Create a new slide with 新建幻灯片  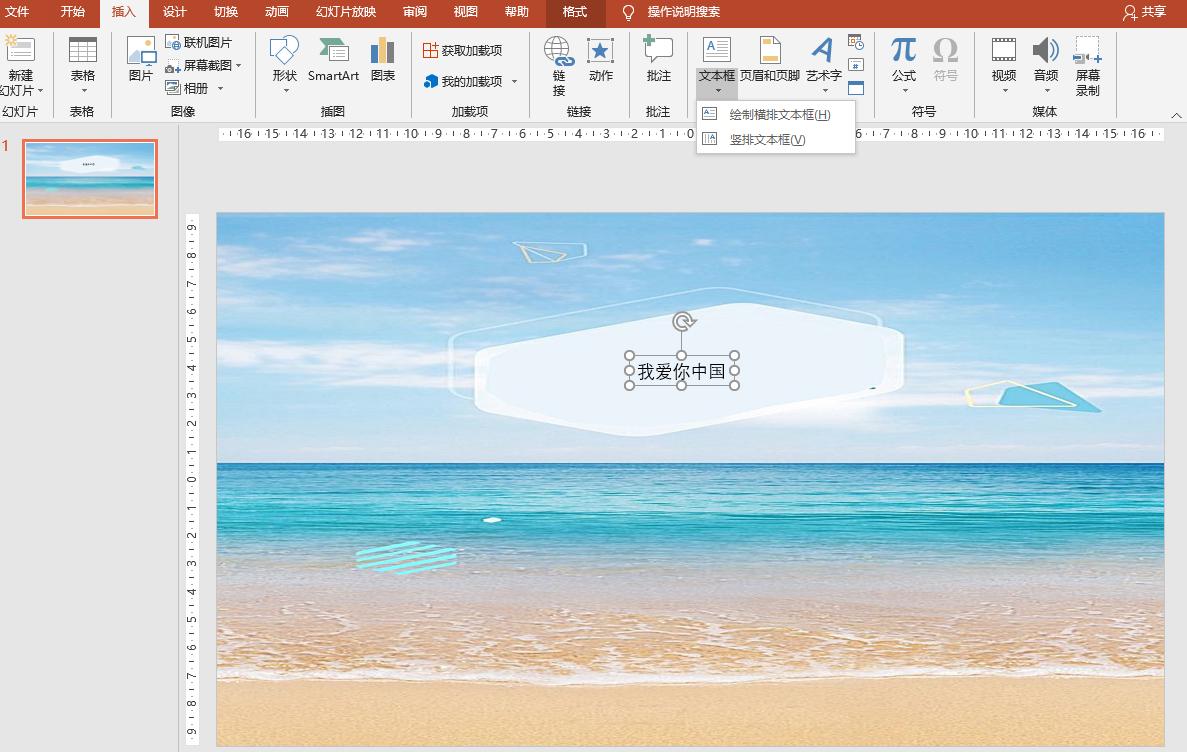21,62
